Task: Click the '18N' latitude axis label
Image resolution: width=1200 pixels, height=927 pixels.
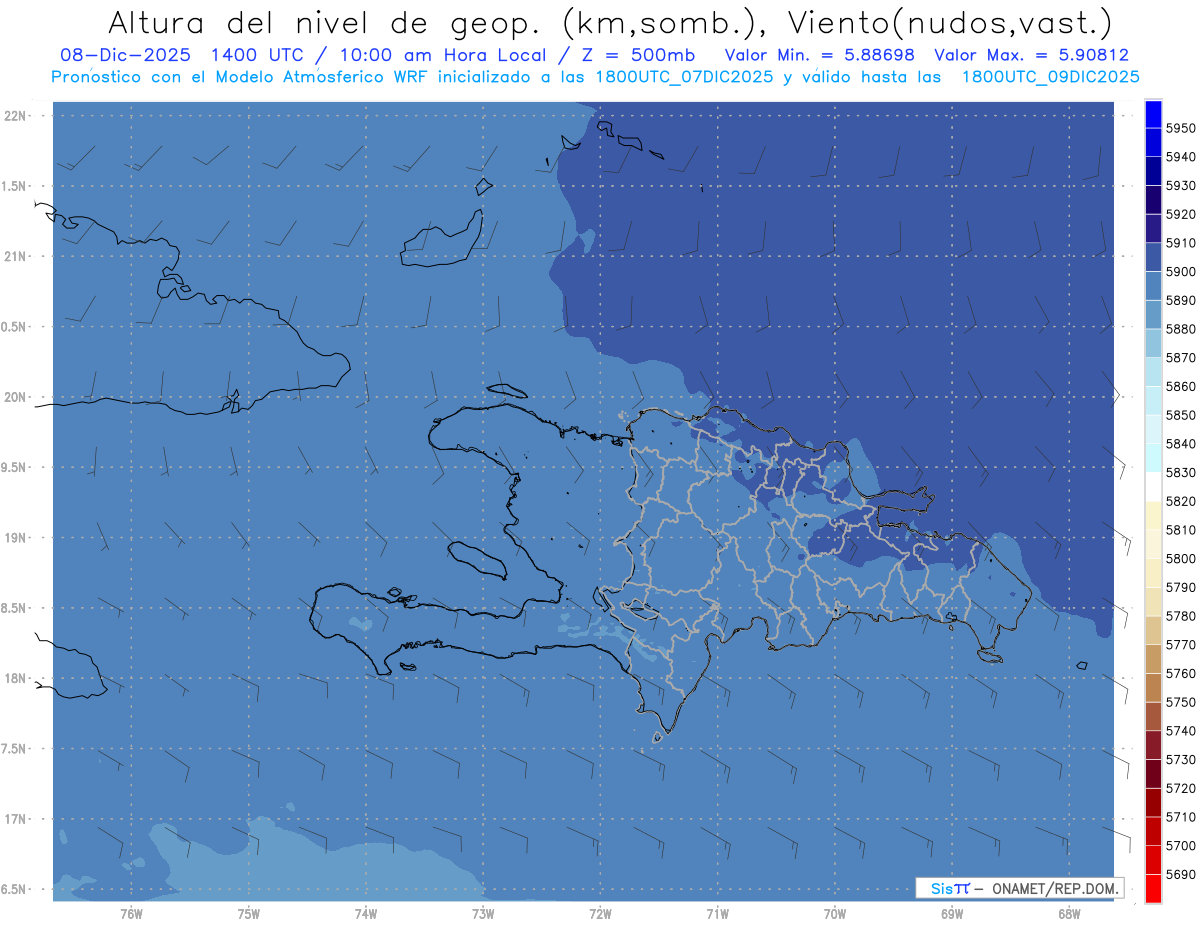Action: [16, 678]
